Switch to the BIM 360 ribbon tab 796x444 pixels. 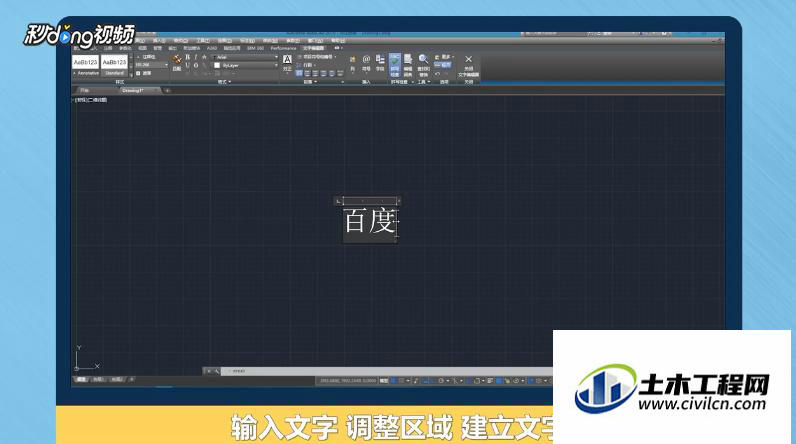coord(255,48)
